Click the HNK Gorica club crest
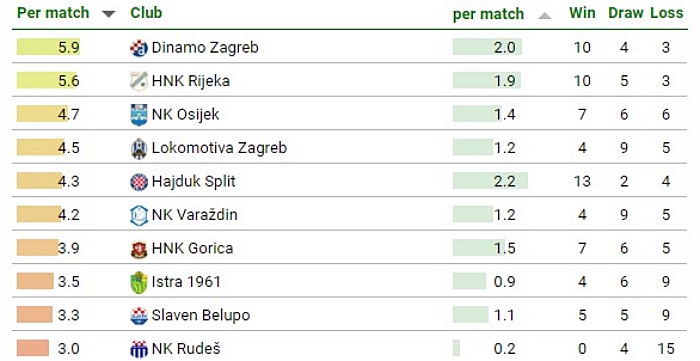Image resolution: width=700 pixels, height=361 pixels. 139,249
